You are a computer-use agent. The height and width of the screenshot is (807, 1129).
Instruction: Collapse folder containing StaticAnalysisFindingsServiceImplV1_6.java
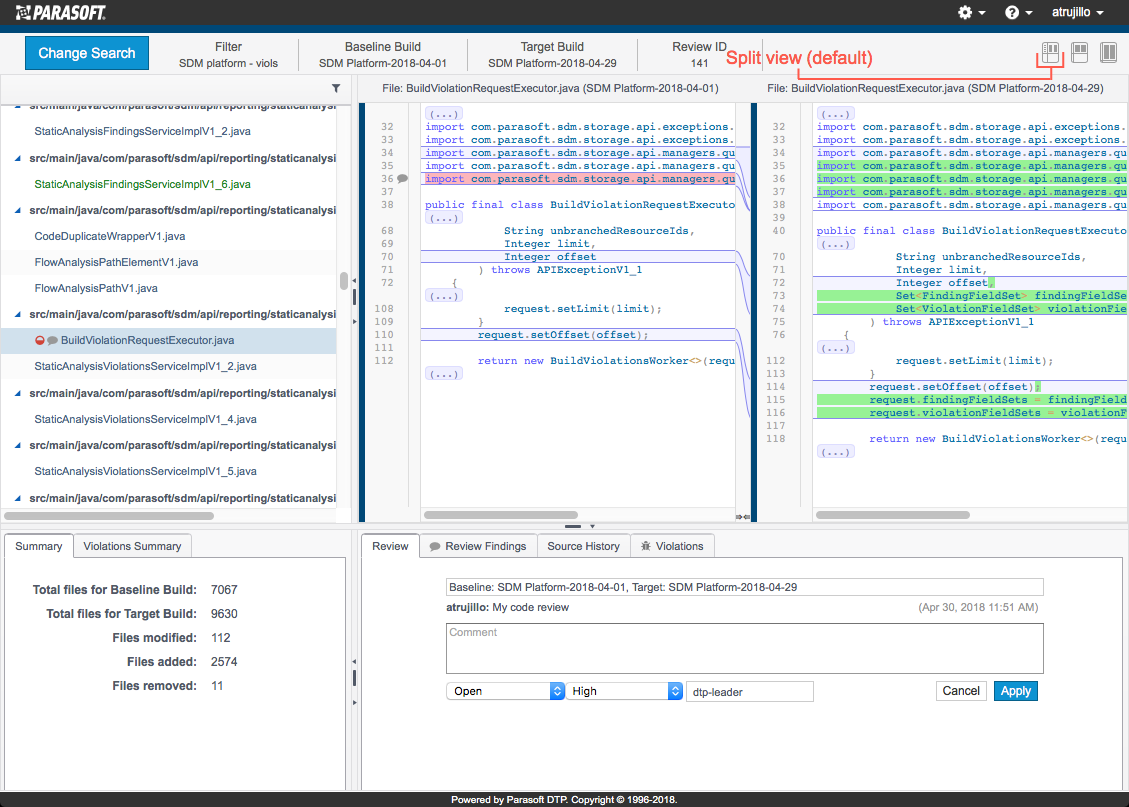click(x=18, y=158)
